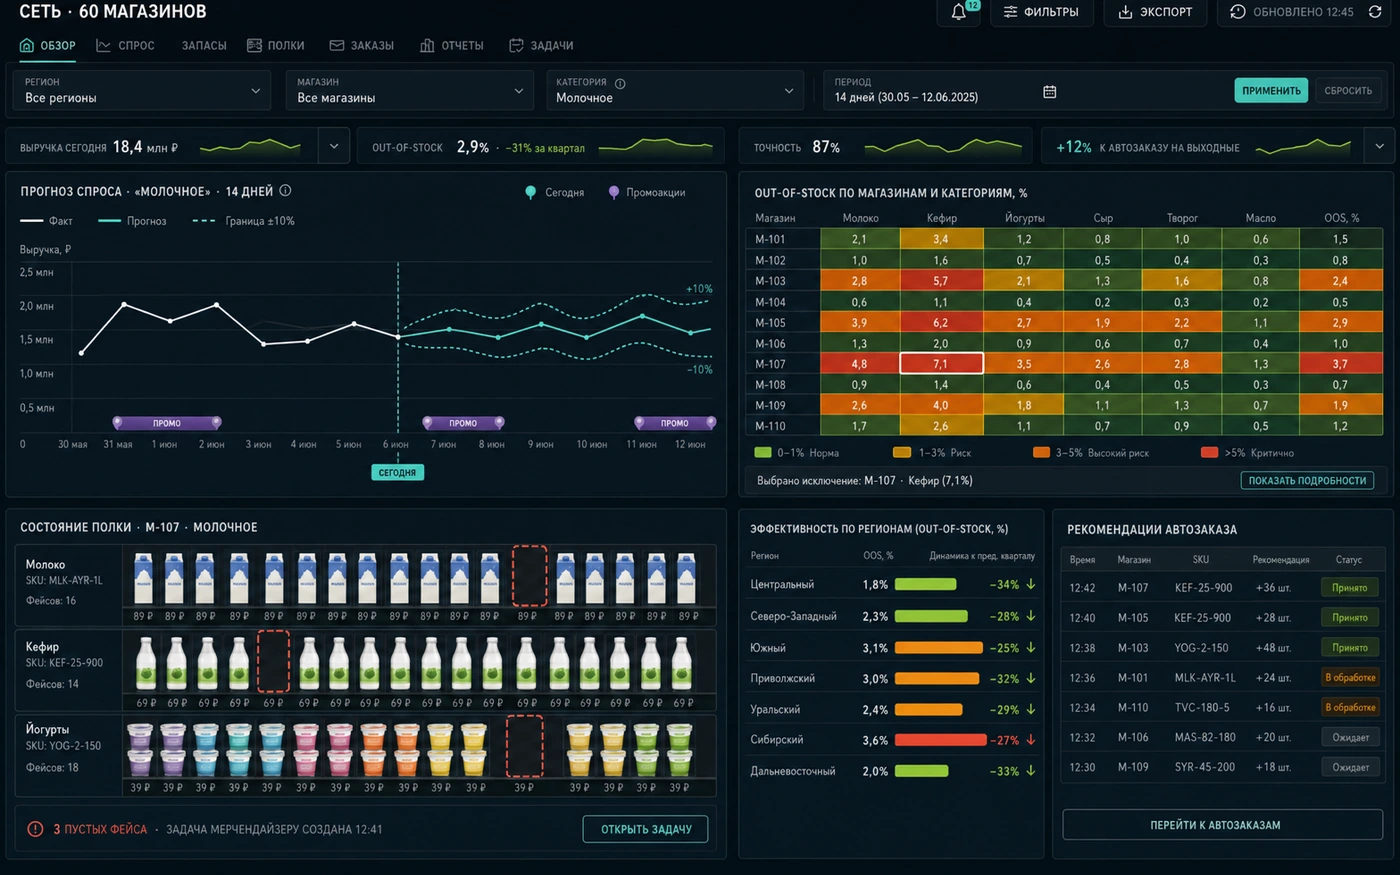The width and height of the screenshot is (1400, 875).
Task: Switch to the Задачи tab
Action: point(541,46)
